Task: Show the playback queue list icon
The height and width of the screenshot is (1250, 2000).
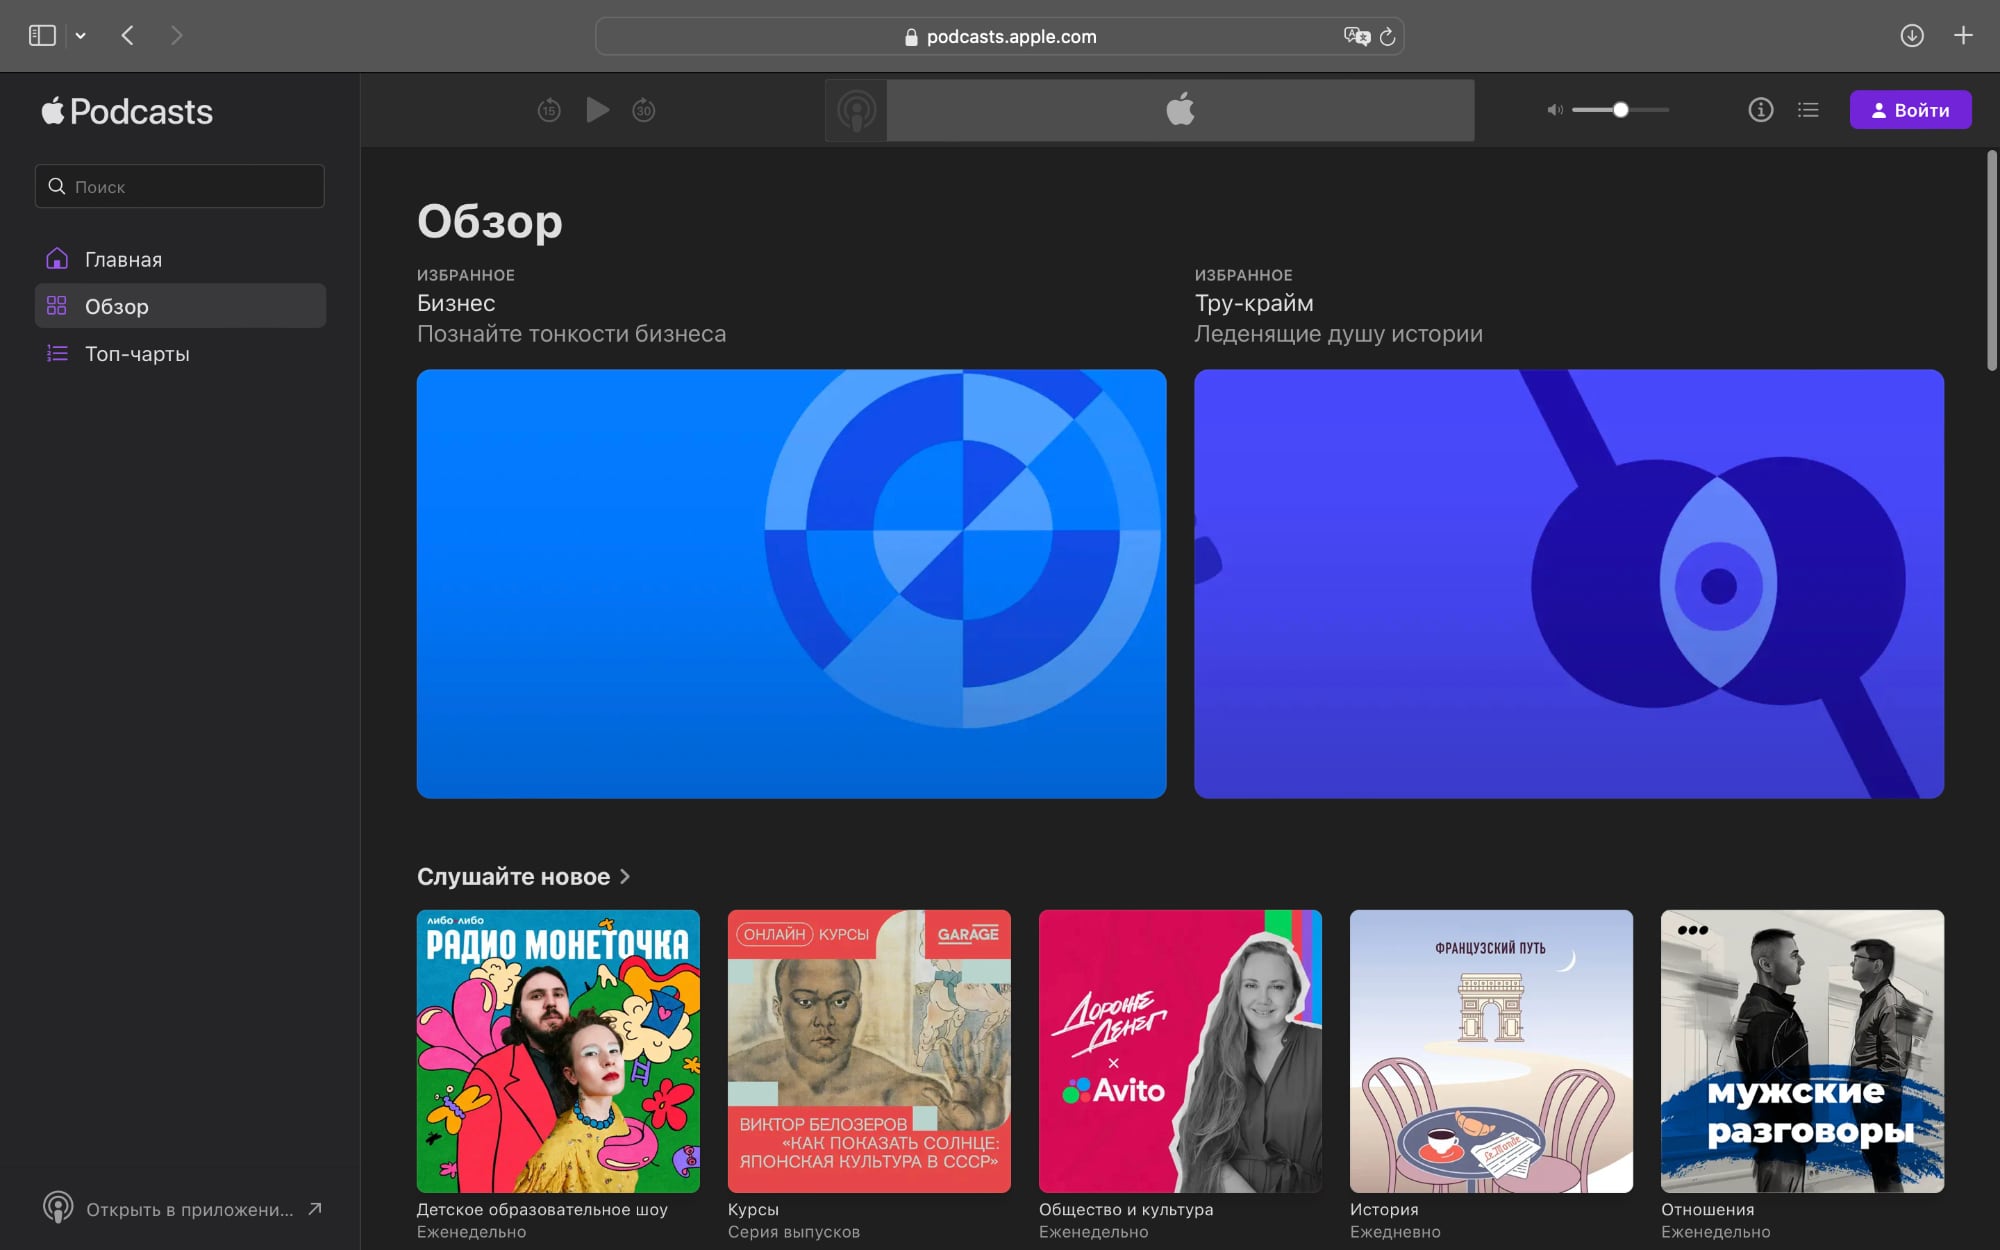Action: tap(1808, 110)
